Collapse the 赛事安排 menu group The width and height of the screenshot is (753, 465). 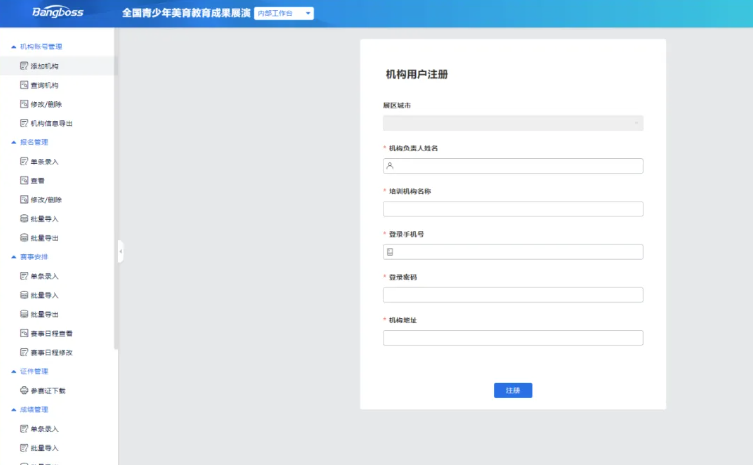(x=13, y=257)
